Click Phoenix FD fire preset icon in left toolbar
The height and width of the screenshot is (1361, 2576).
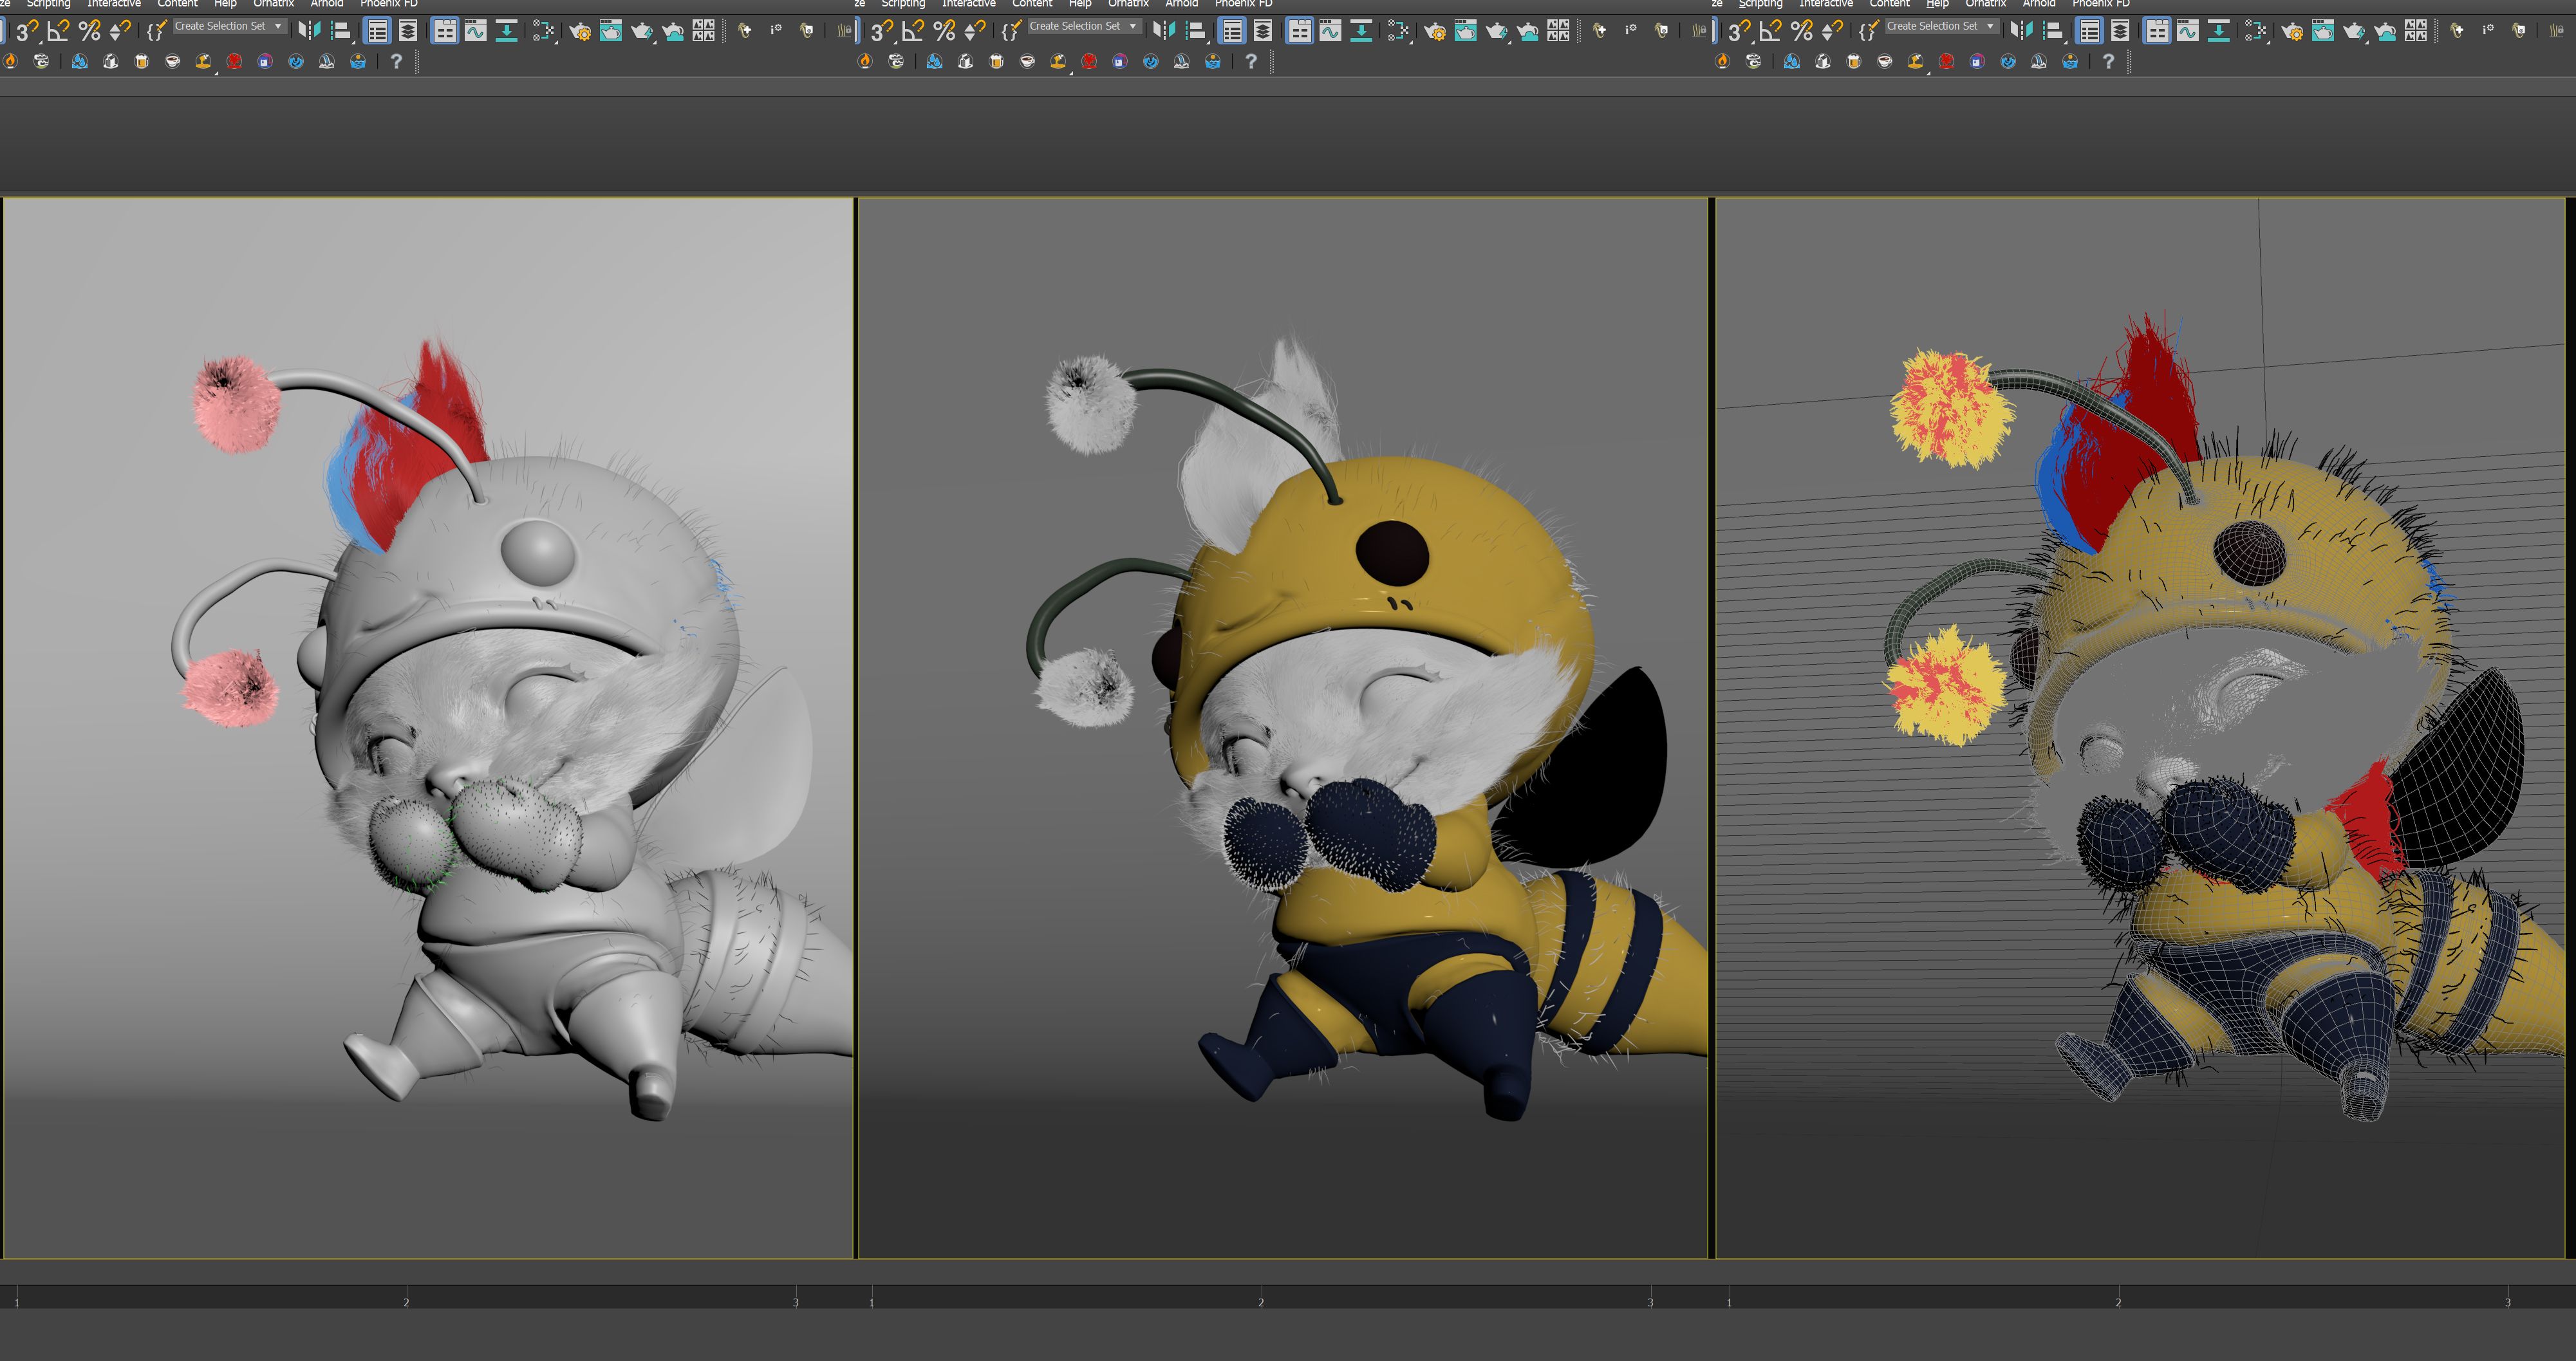point(11,62)
